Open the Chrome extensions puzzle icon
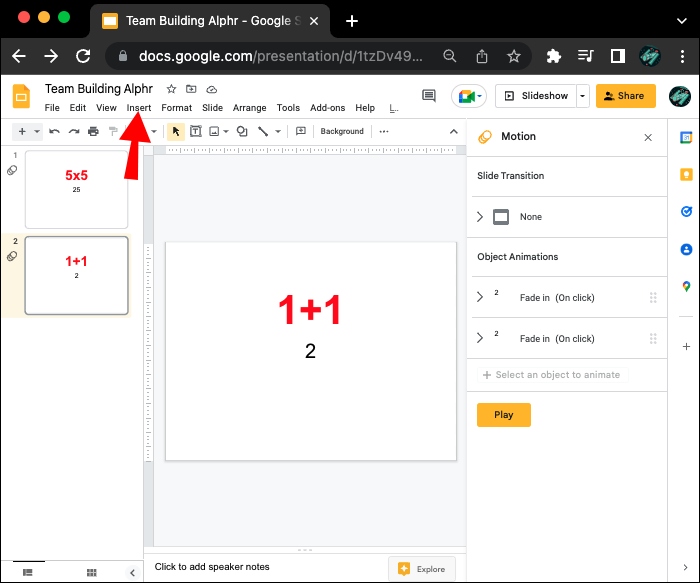This screenshot has width=700, height=583. [554, 56]
